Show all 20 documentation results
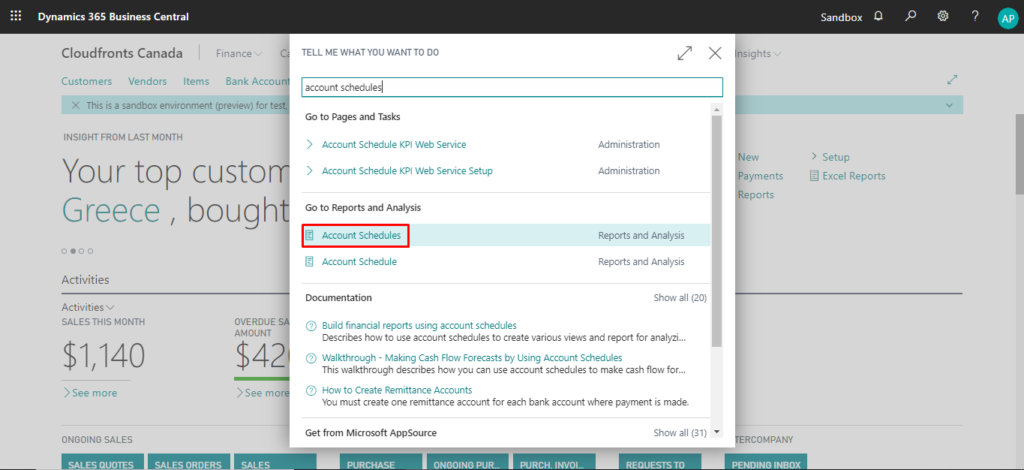 (680, 298)
